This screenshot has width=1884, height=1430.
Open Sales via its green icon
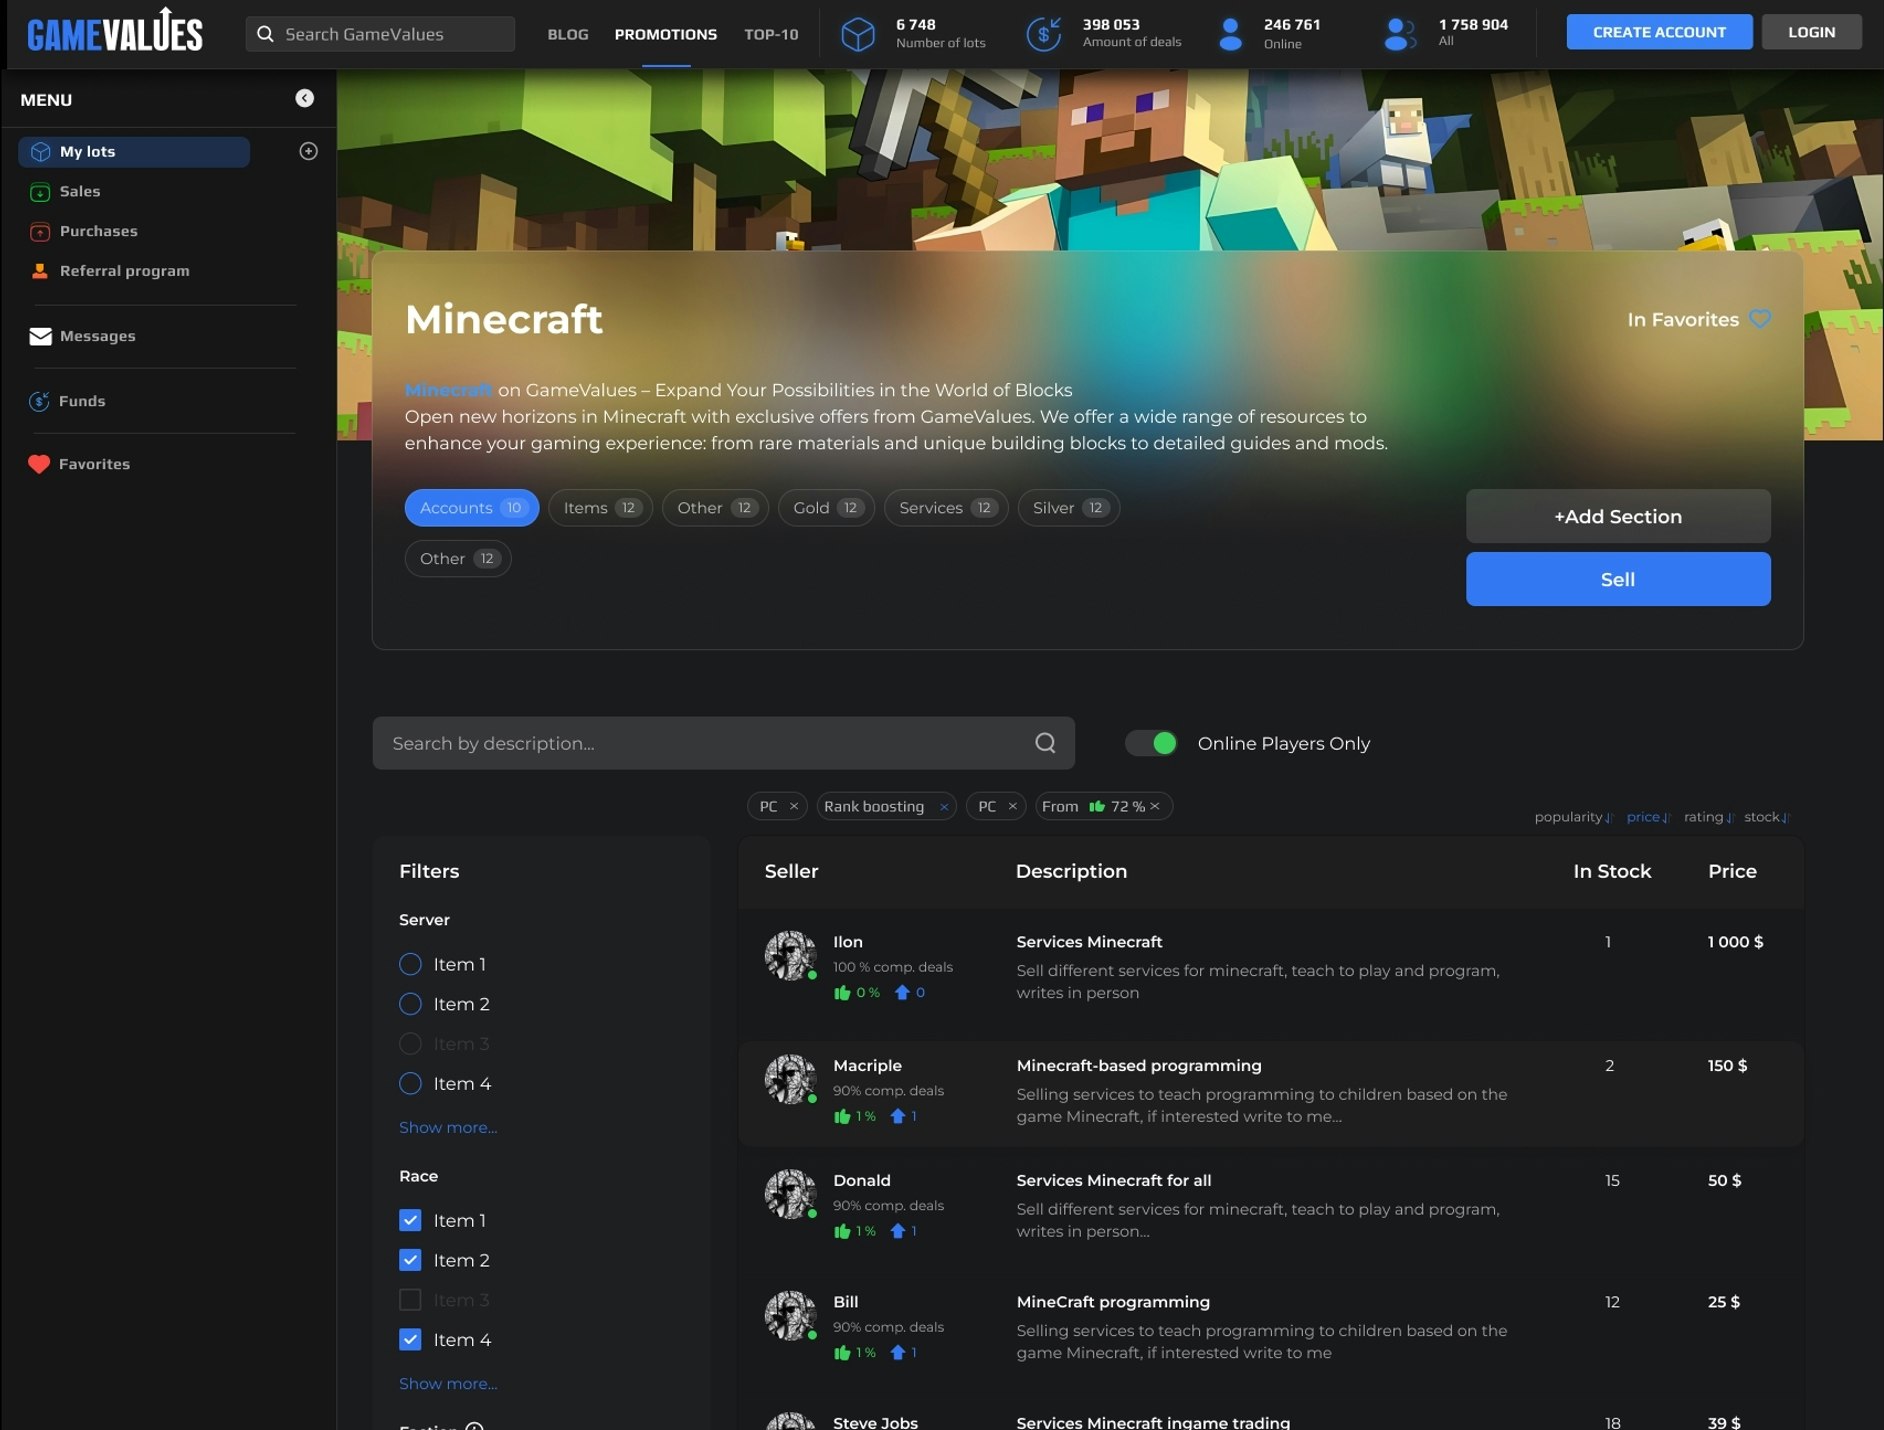[40, 192]
